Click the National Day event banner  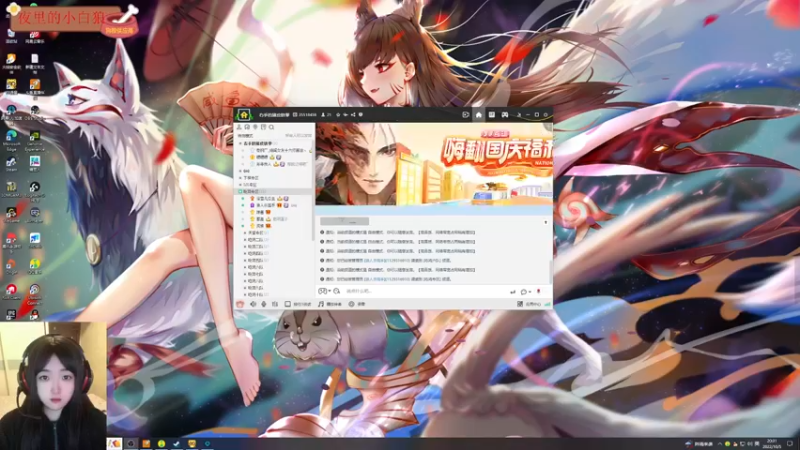[434, 164]
